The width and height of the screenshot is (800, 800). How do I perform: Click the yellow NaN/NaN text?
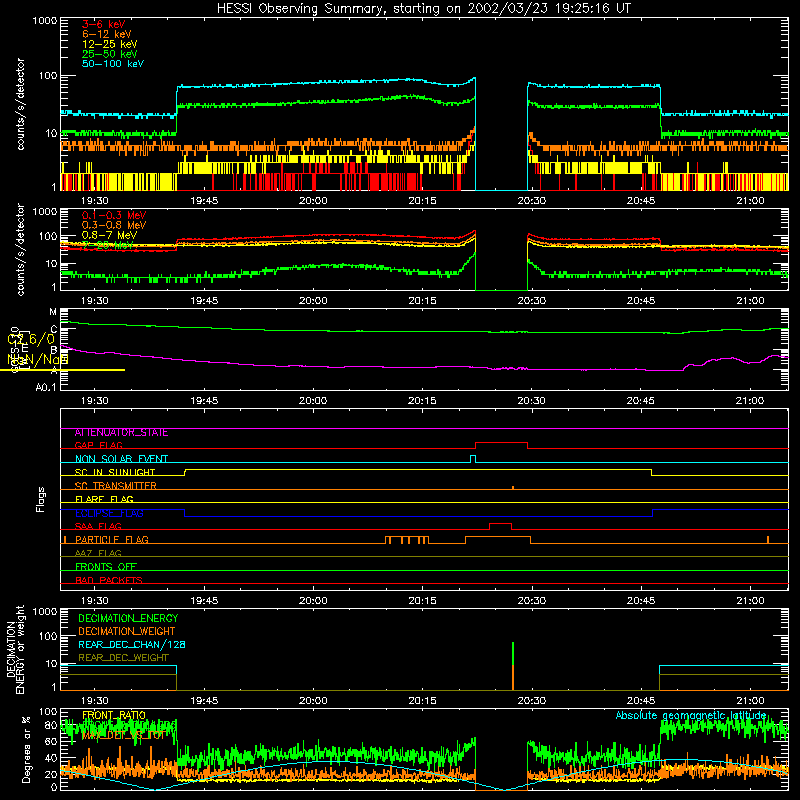(x=38, y=360)
